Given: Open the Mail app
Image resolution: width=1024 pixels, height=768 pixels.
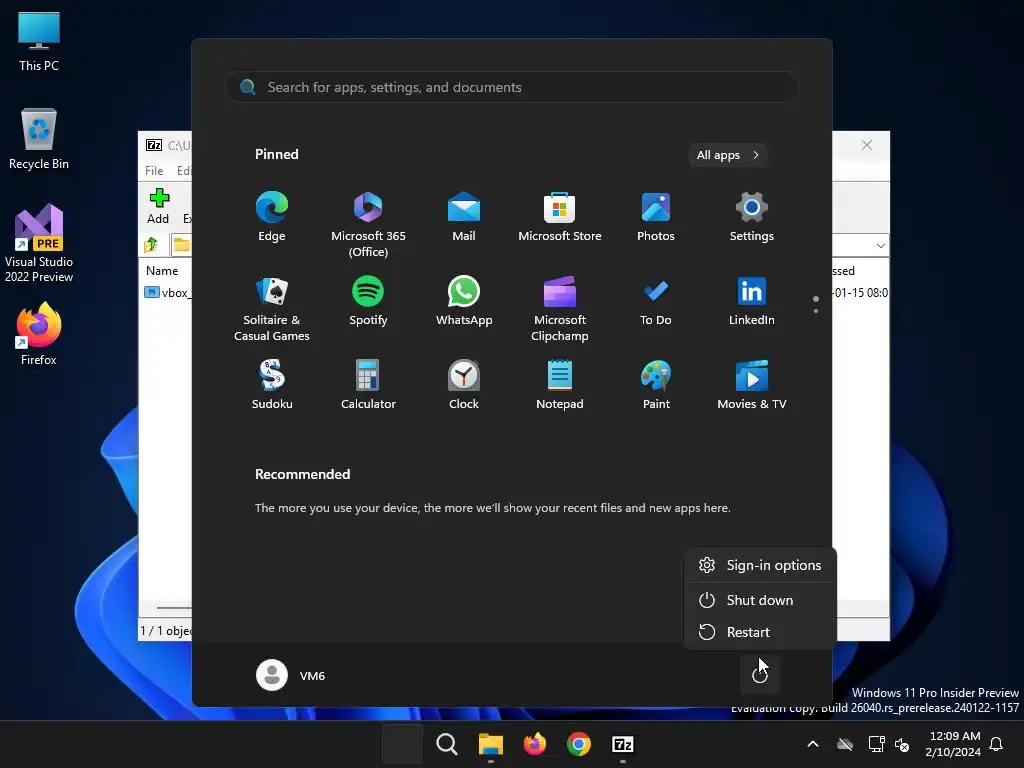Looking at the screenshot, I should 464,217.
